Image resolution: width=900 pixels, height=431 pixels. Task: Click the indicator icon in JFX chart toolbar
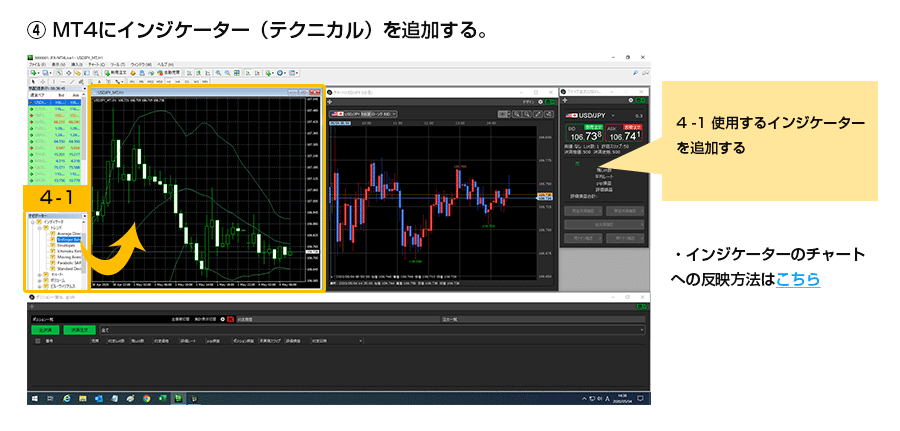pos(549,114)
